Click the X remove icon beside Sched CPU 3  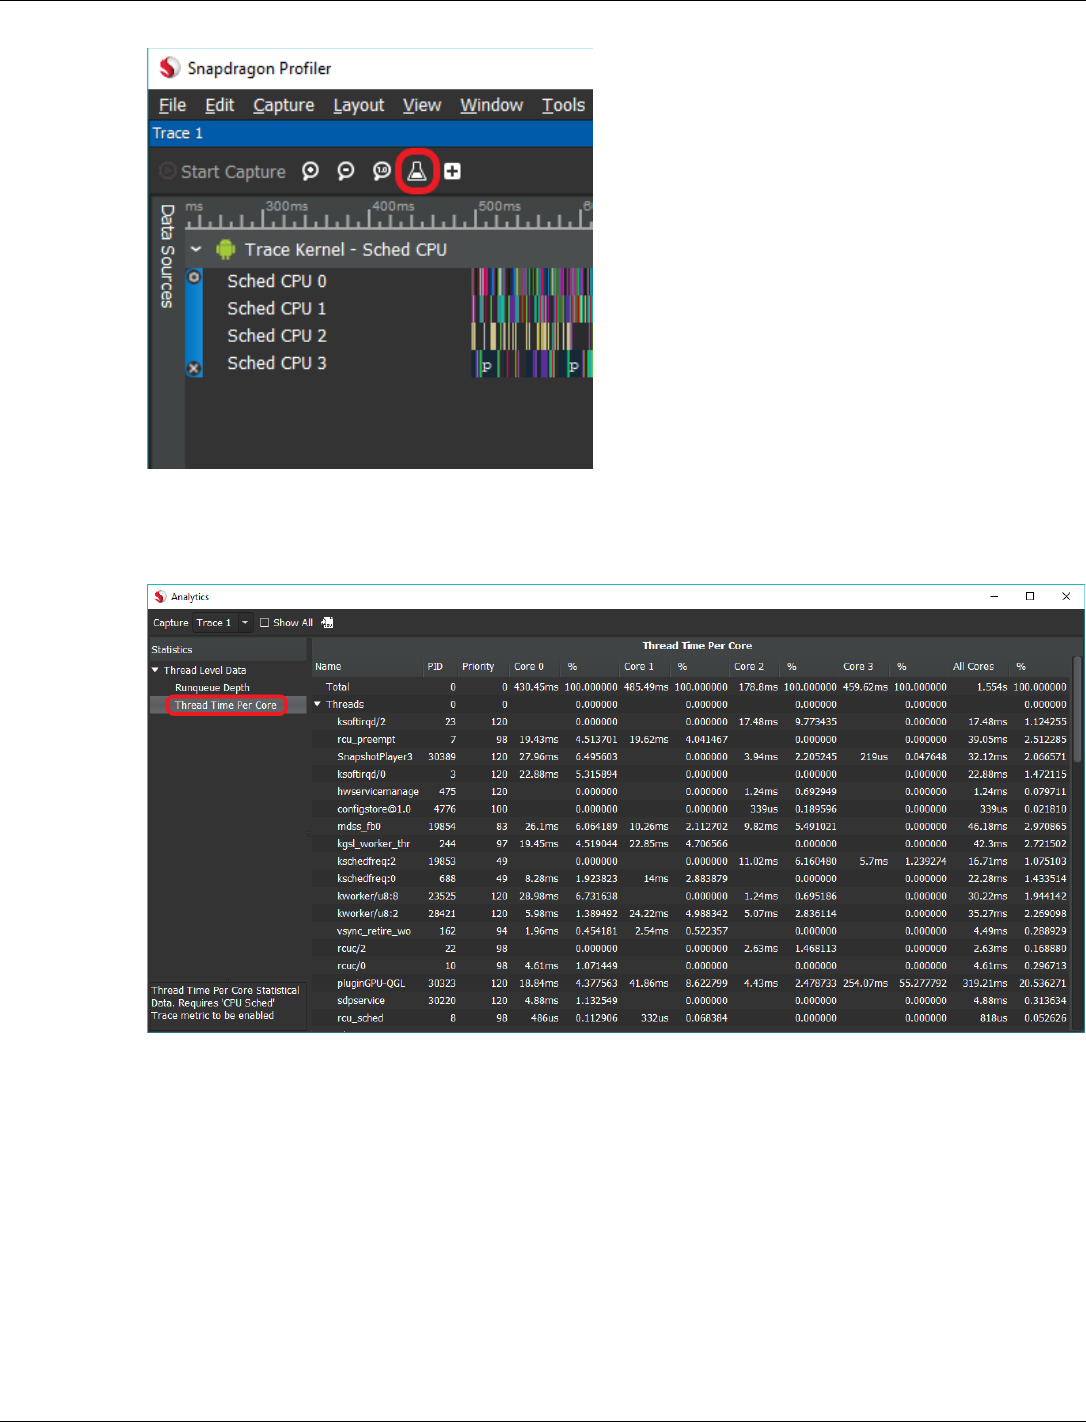point(194,369)
